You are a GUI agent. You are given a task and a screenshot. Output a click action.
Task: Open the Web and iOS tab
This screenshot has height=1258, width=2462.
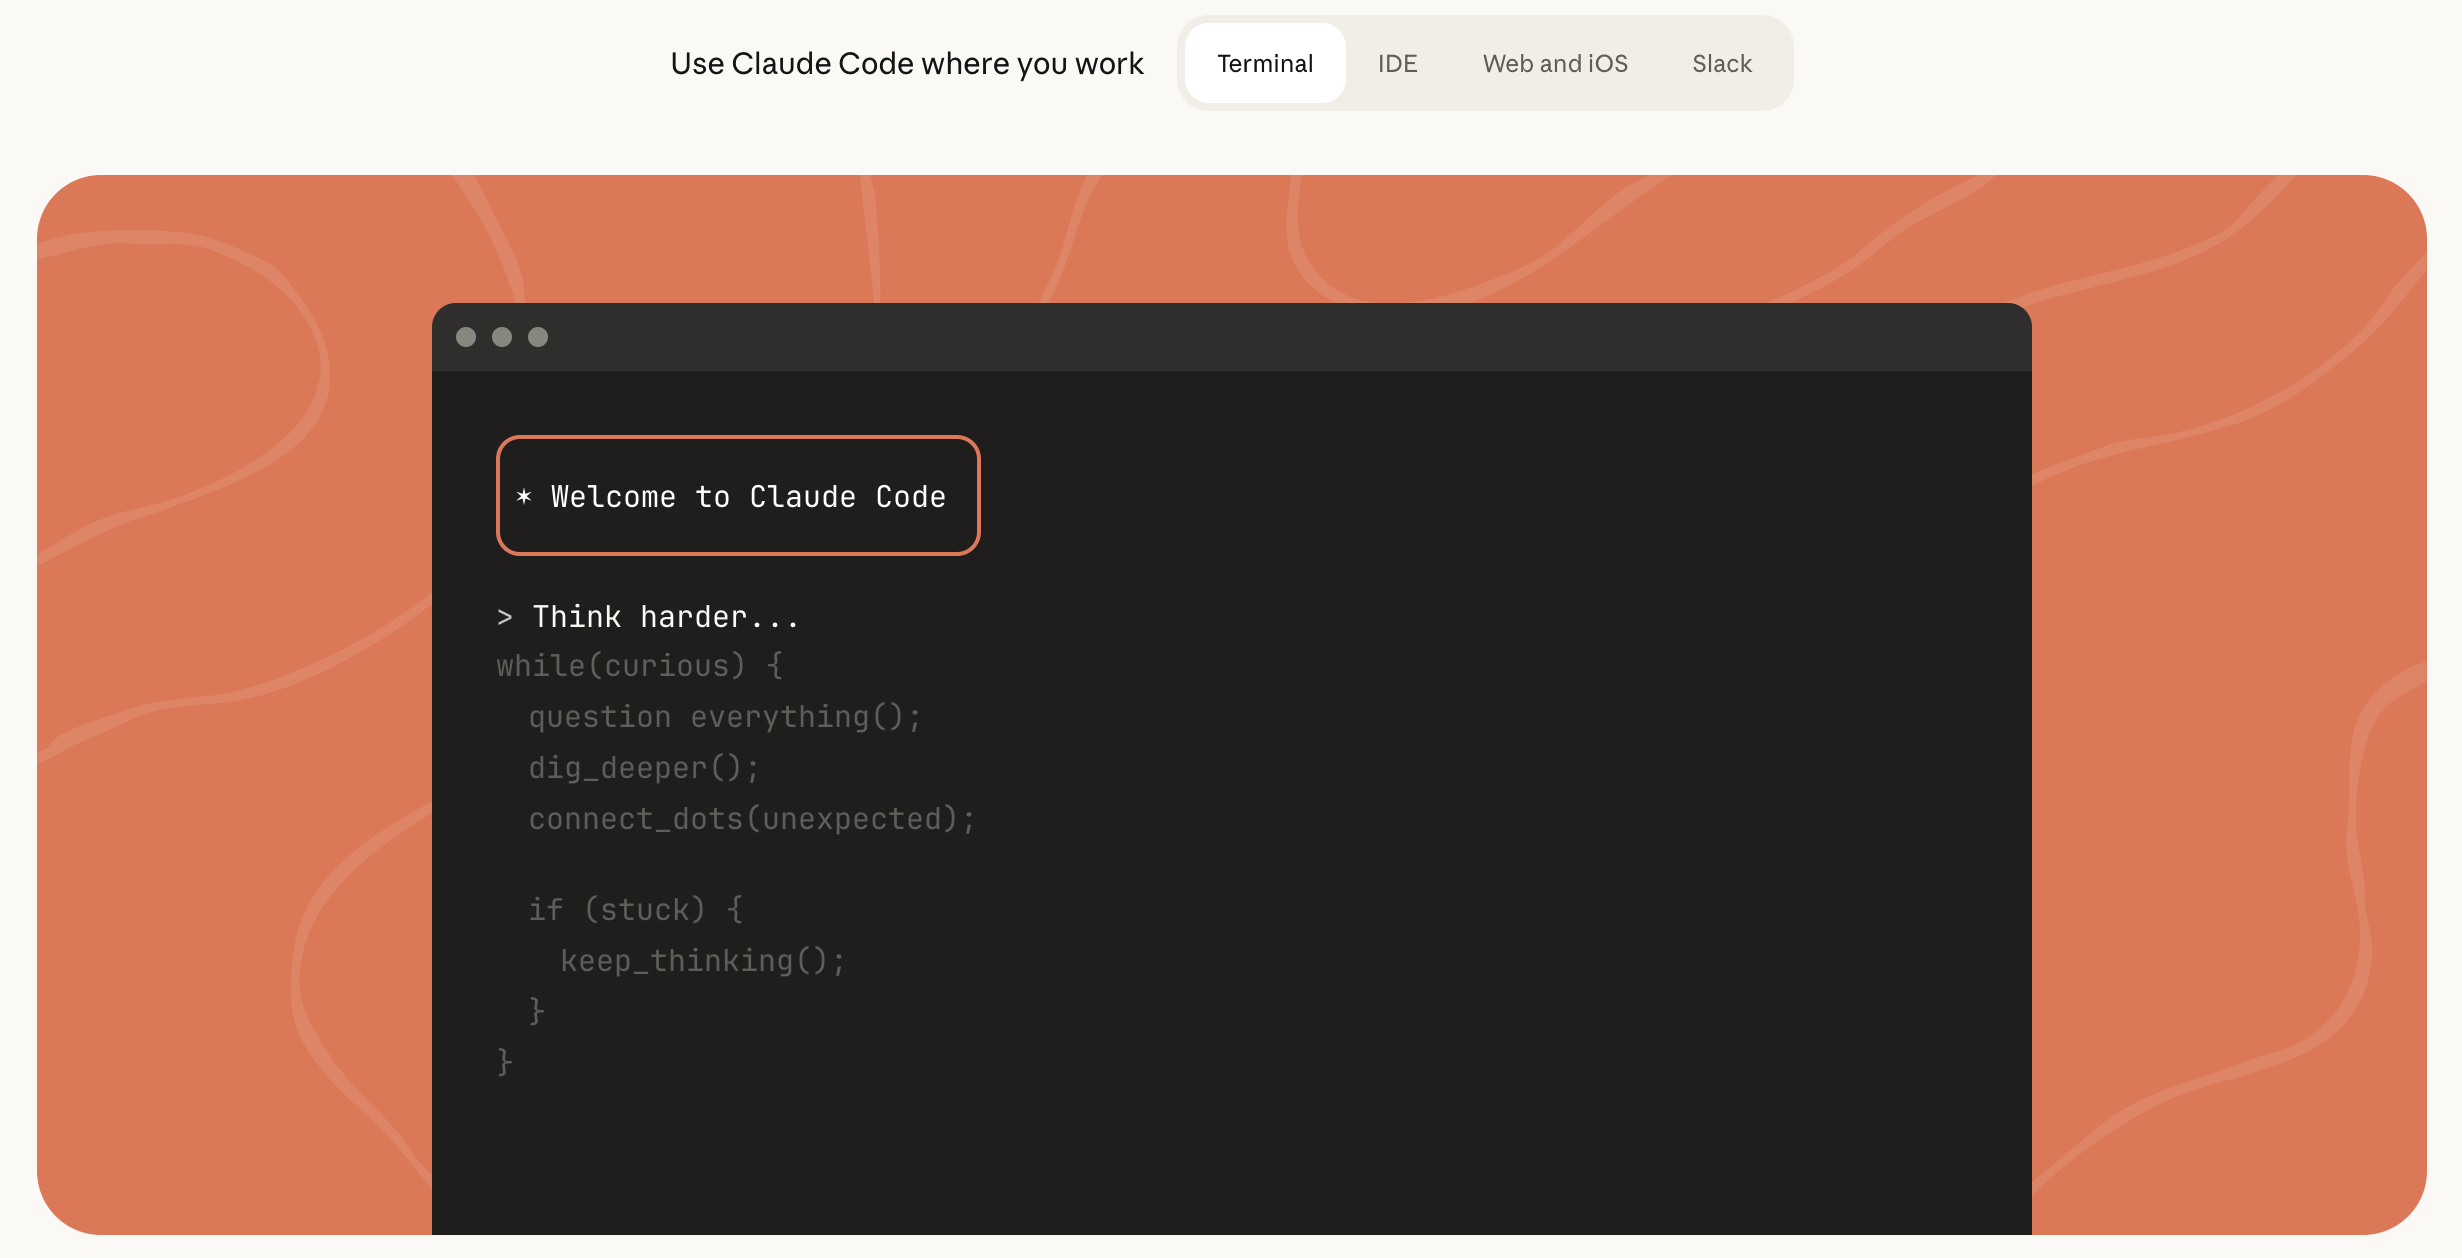pyautogui.click(x=1554, y=63)
